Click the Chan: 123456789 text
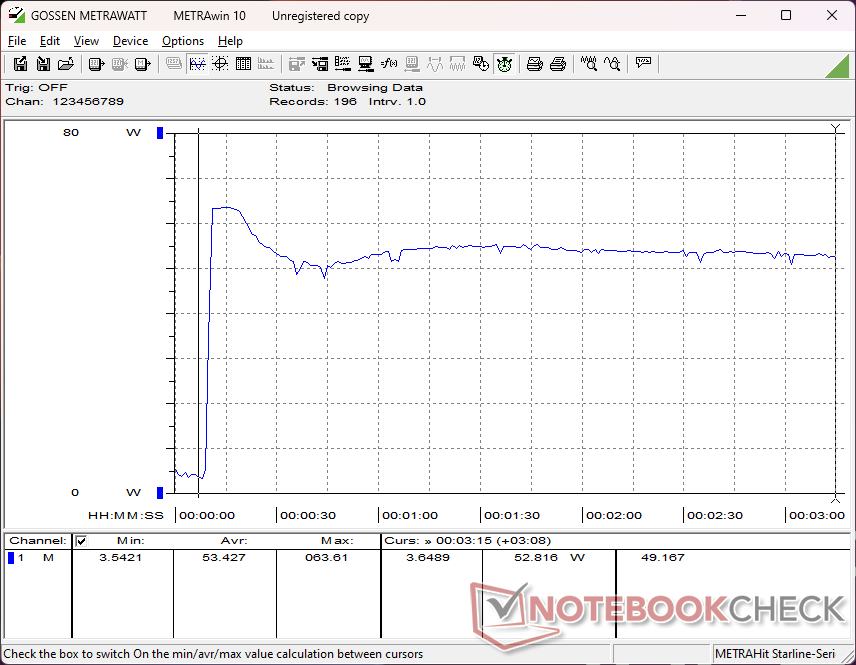 click(64, 102)
